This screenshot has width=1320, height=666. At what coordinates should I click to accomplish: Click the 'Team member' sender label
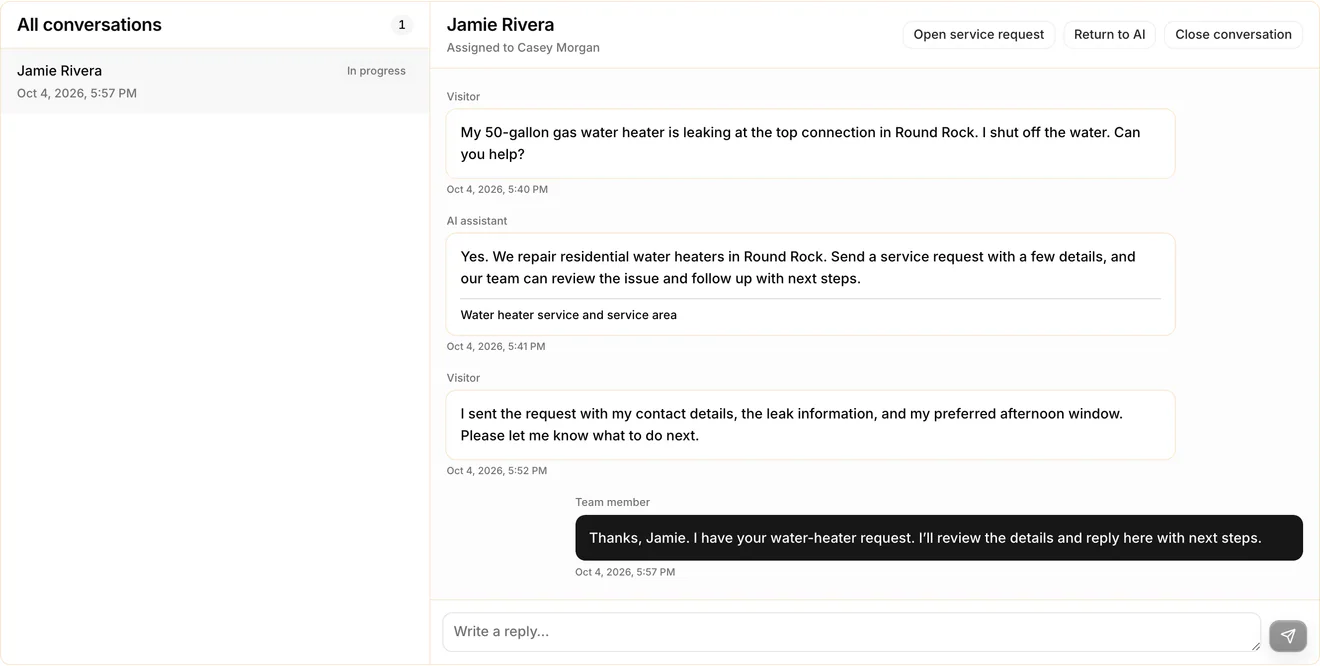(x=612, y=502)
